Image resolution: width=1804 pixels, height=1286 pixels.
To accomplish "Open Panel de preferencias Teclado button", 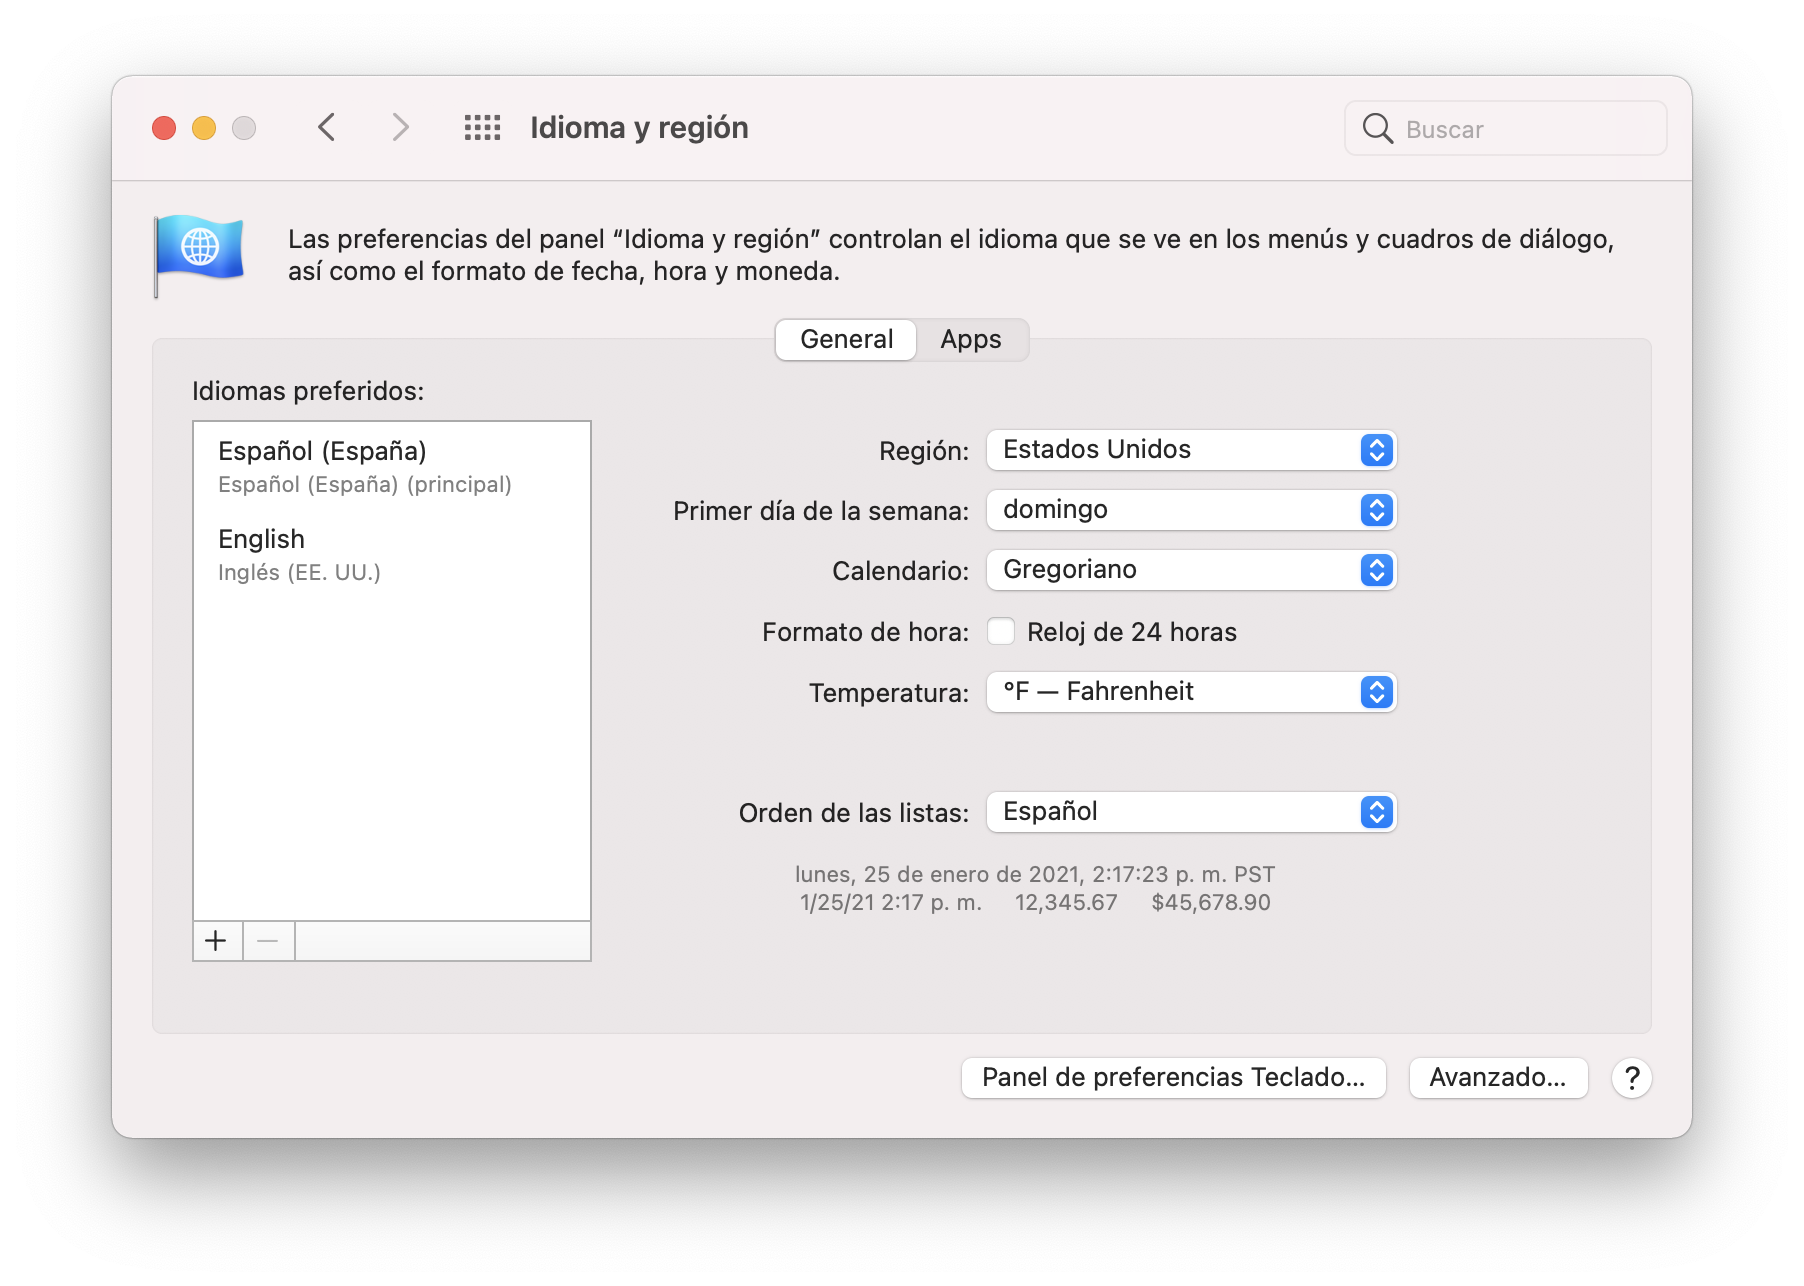I will tap(1173, 1078).
